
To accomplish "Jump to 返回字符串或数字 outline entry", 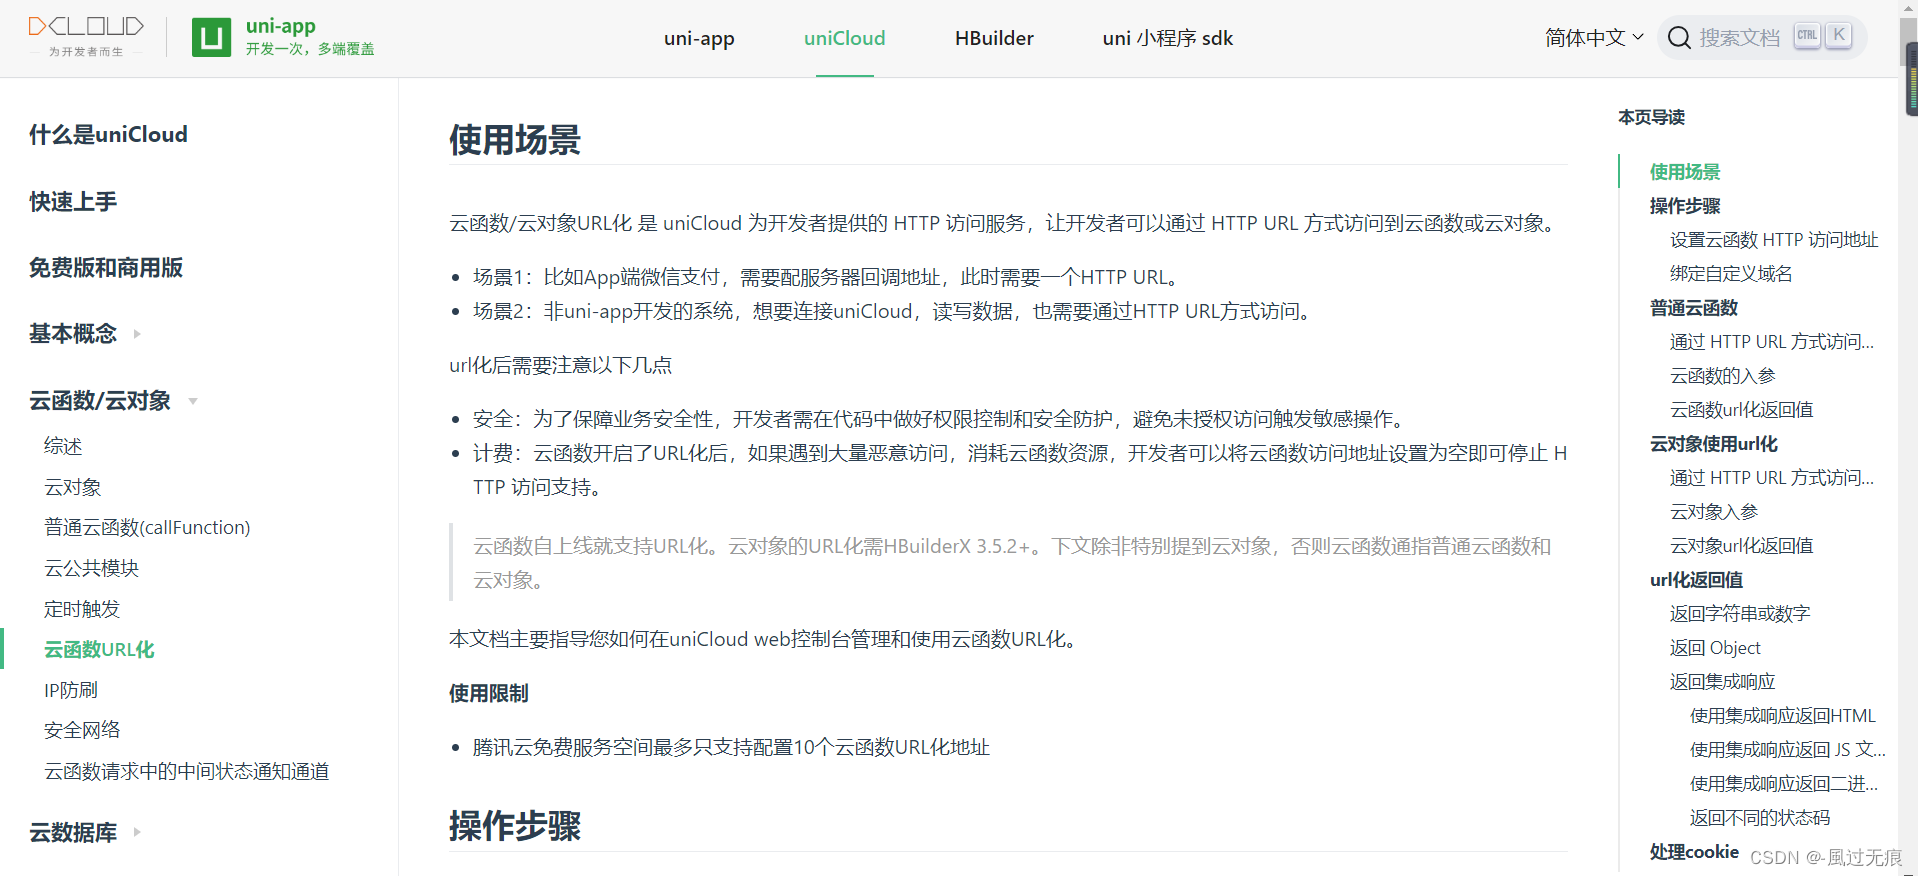I will click(1740, 614).
